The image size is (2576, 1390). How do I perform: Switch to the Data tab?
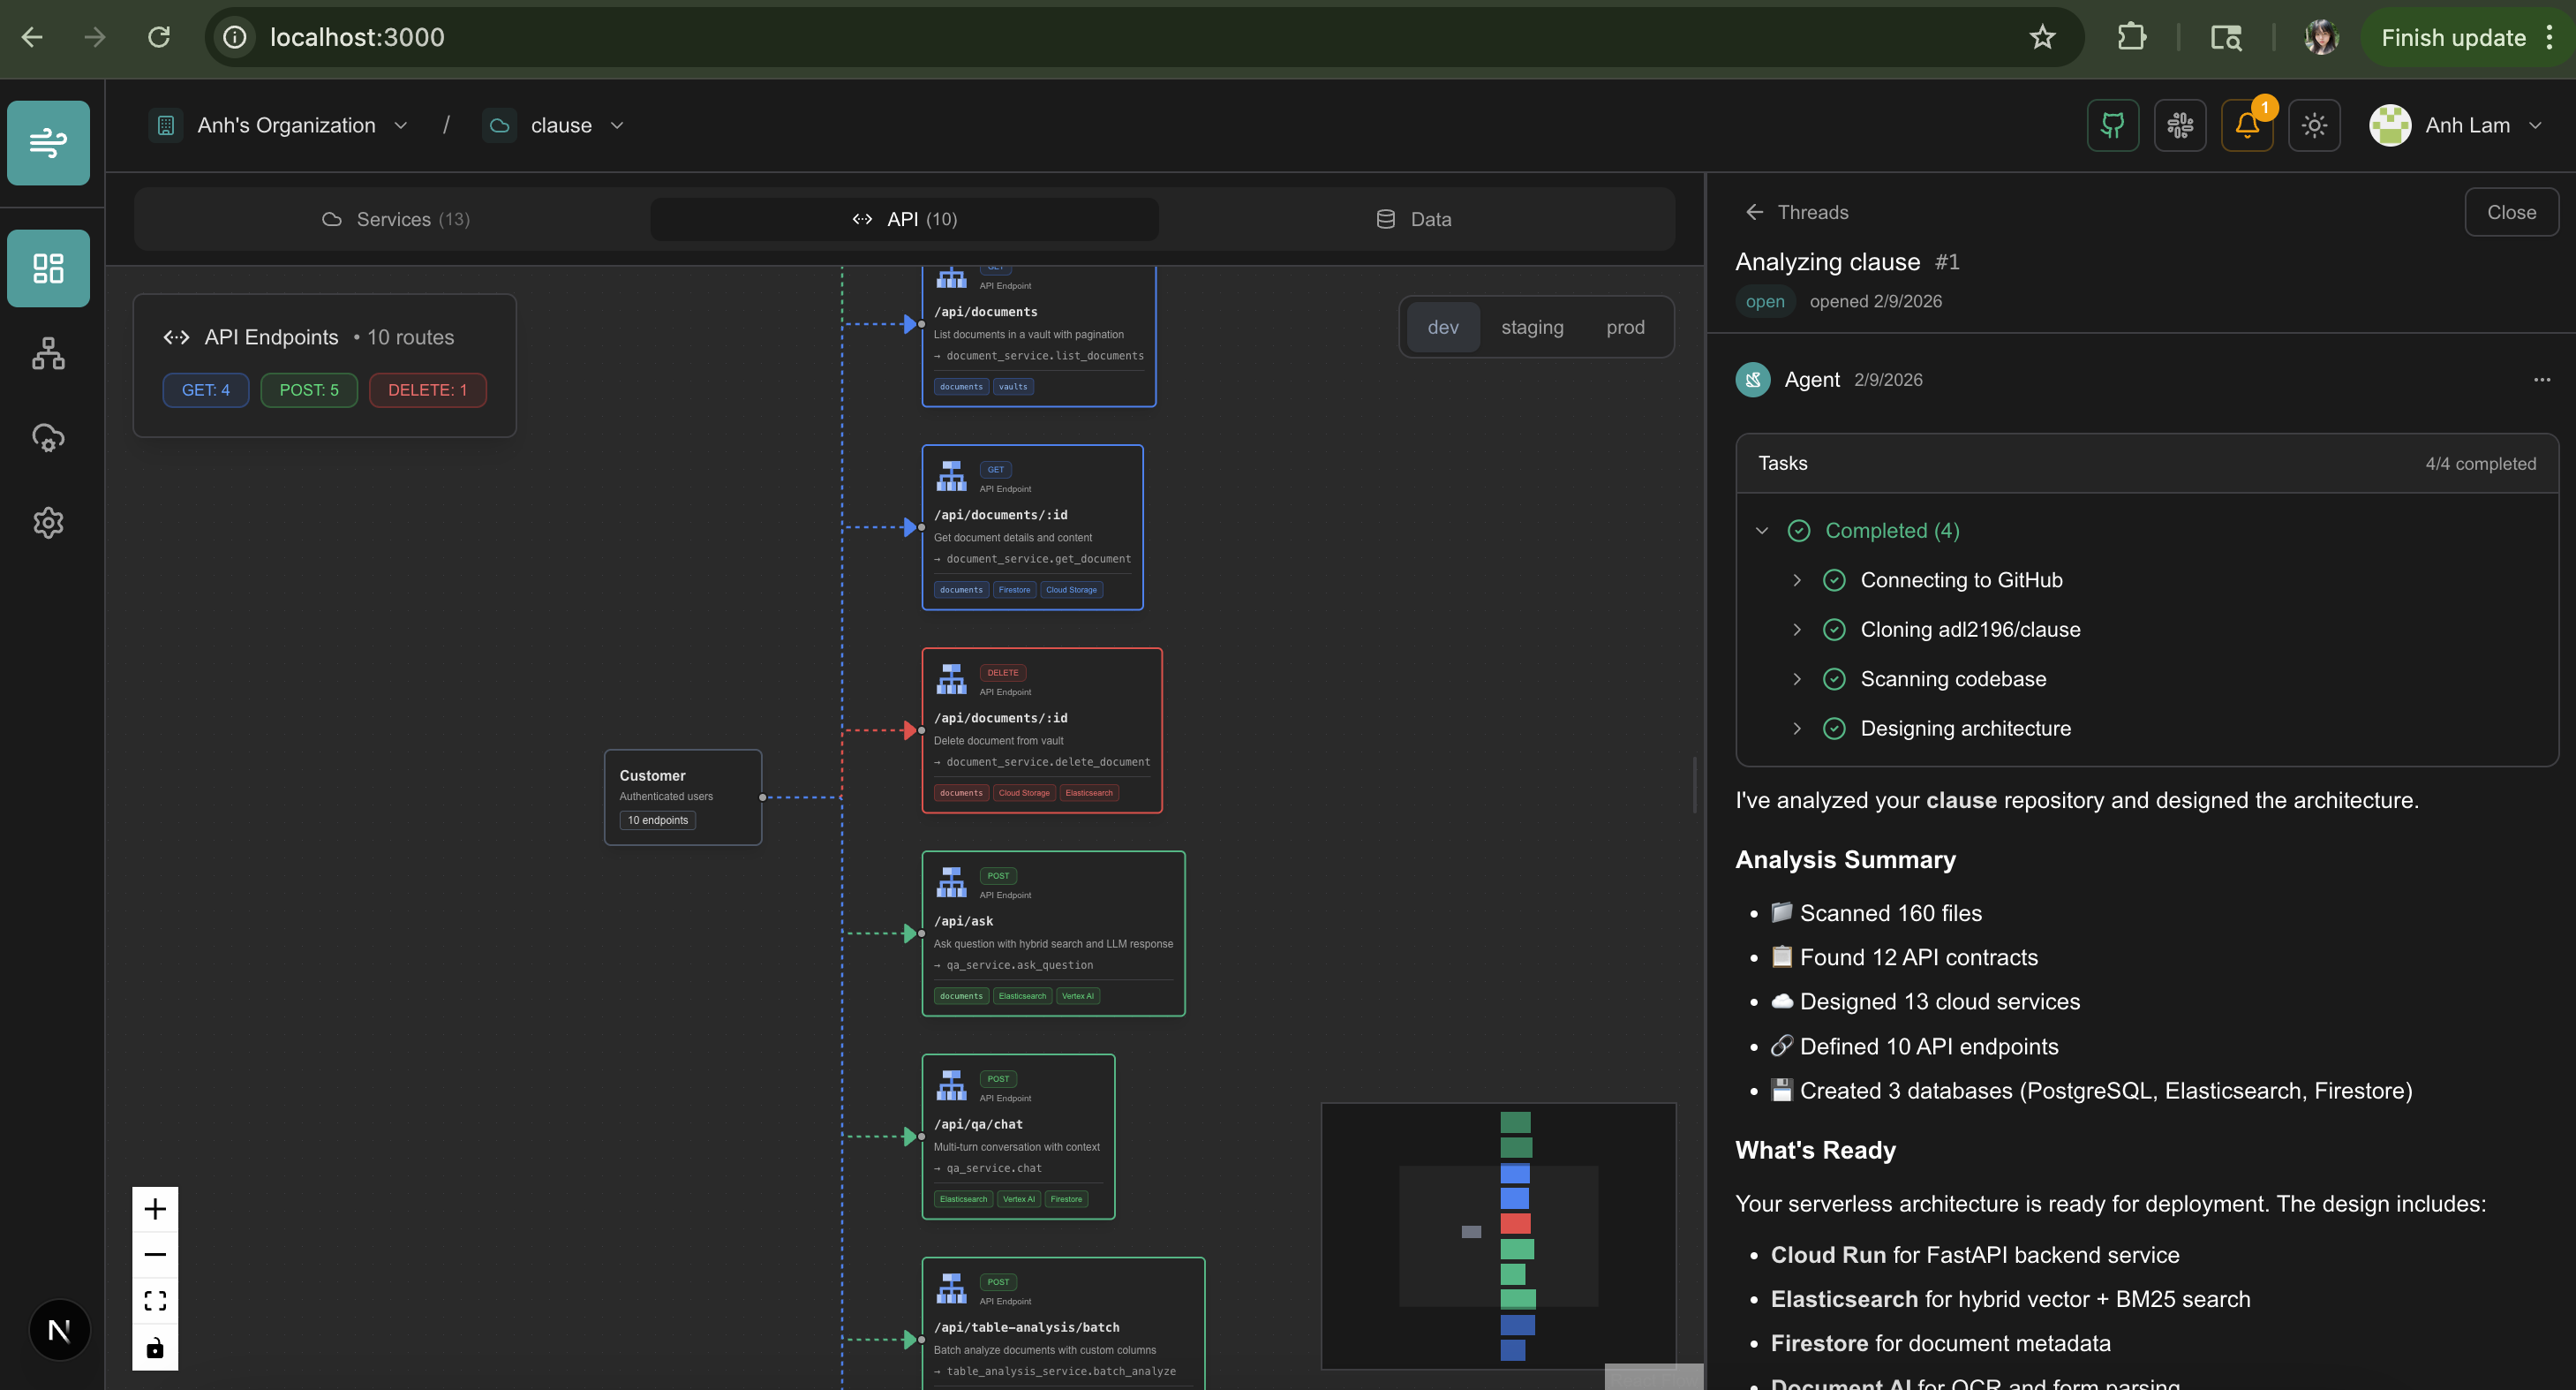click(x=1414, y=219)
